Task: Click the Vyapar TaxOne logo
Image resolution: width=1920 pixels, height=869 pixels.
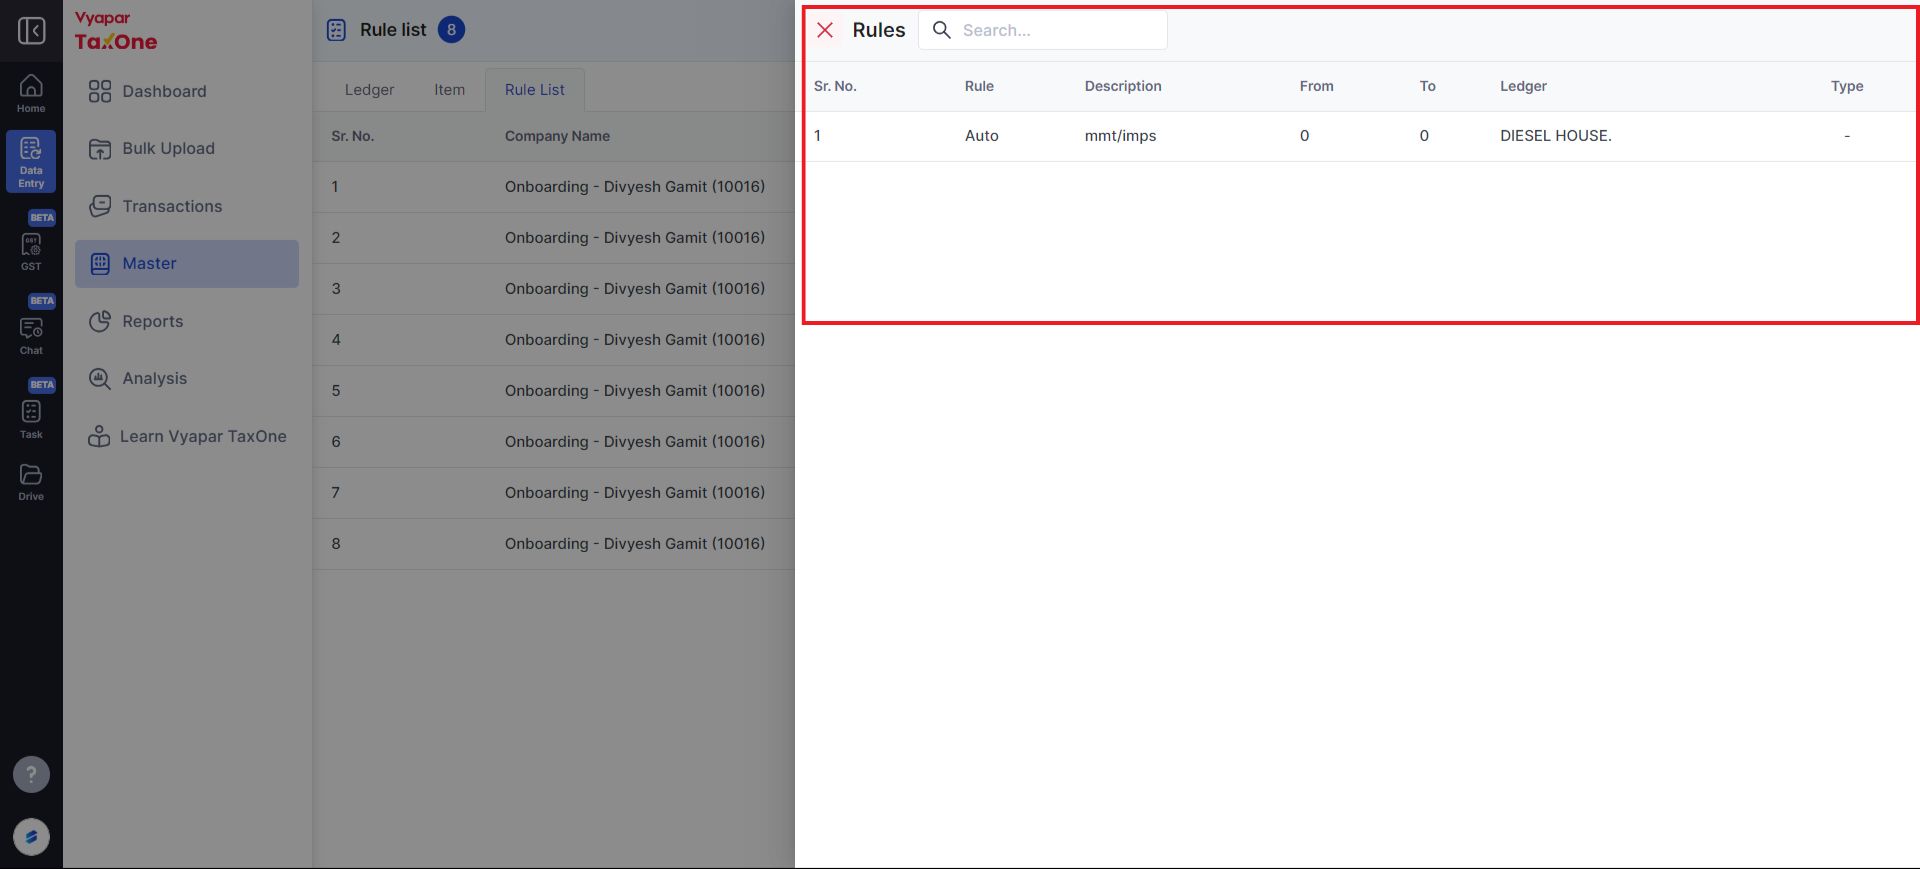Action: [116, 31]
